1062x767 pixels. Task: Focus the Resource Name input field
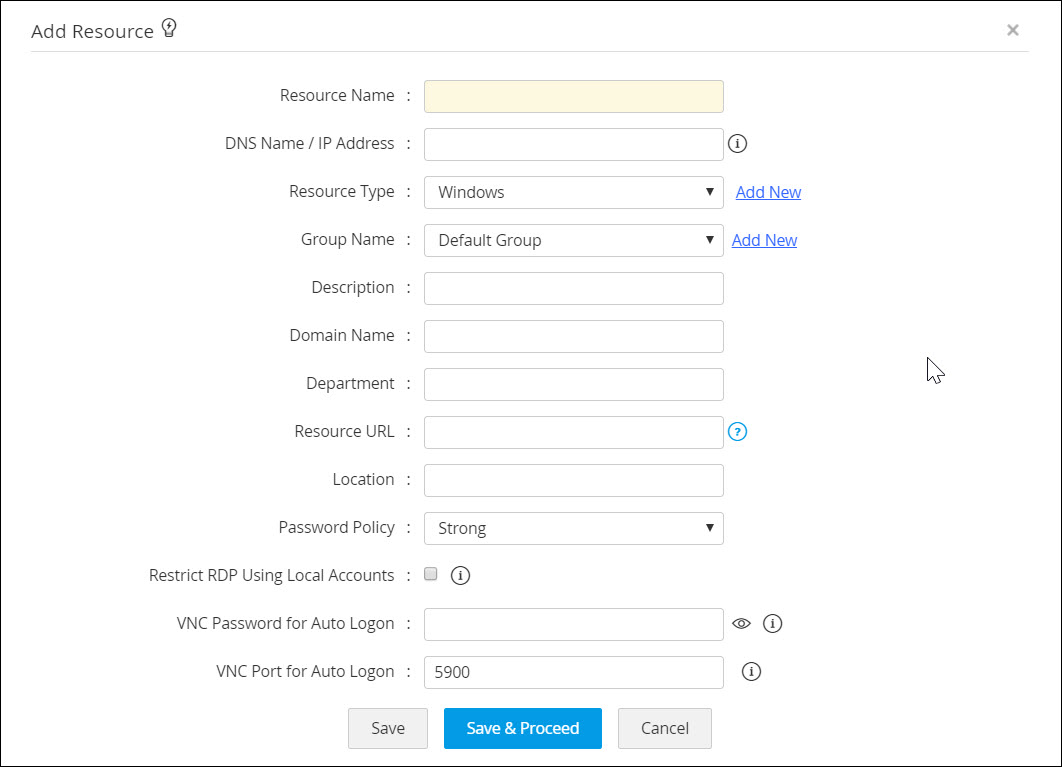click(573, 96)
